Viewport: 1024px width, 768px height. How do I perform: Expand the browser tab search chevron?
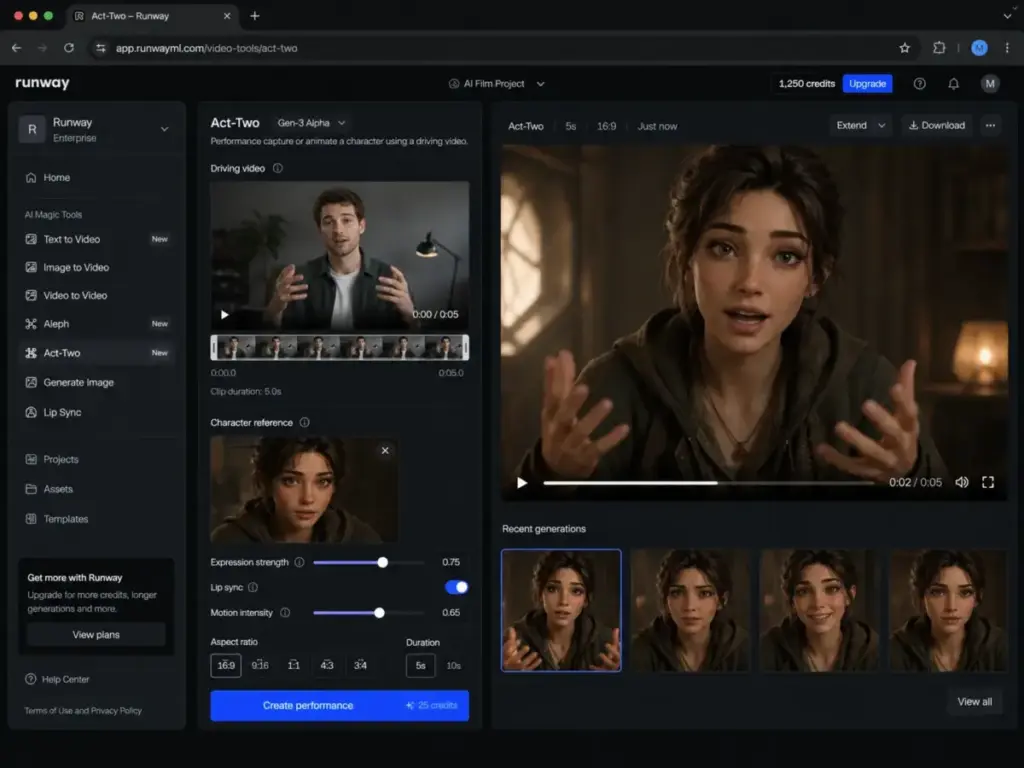pyautogui.click(x=1007, y=16)
